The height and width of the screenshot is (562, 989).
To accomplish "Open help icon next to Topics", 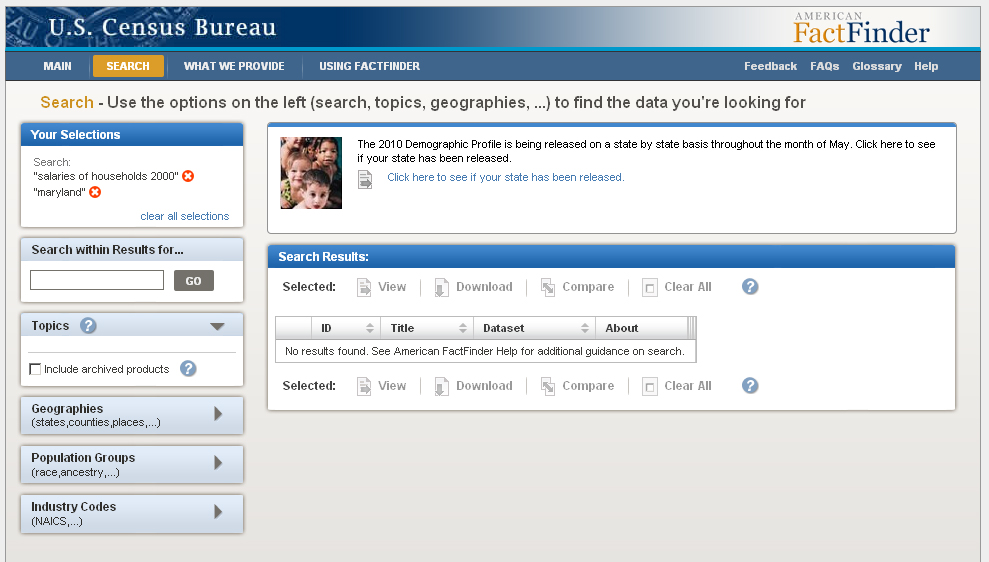I will point(88,325).
